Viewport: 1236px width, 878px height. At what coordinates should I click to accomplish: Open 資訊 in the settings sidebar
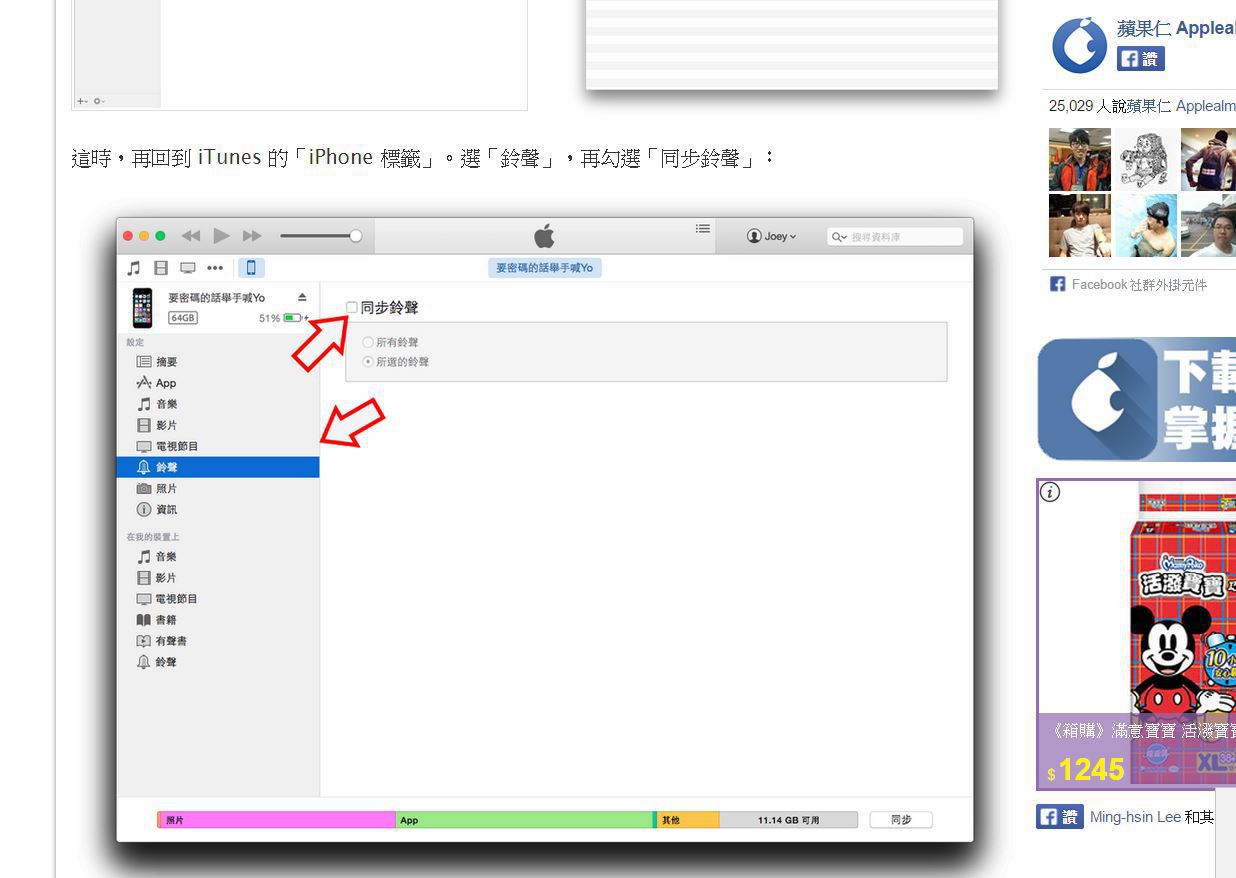pos(218,509)
